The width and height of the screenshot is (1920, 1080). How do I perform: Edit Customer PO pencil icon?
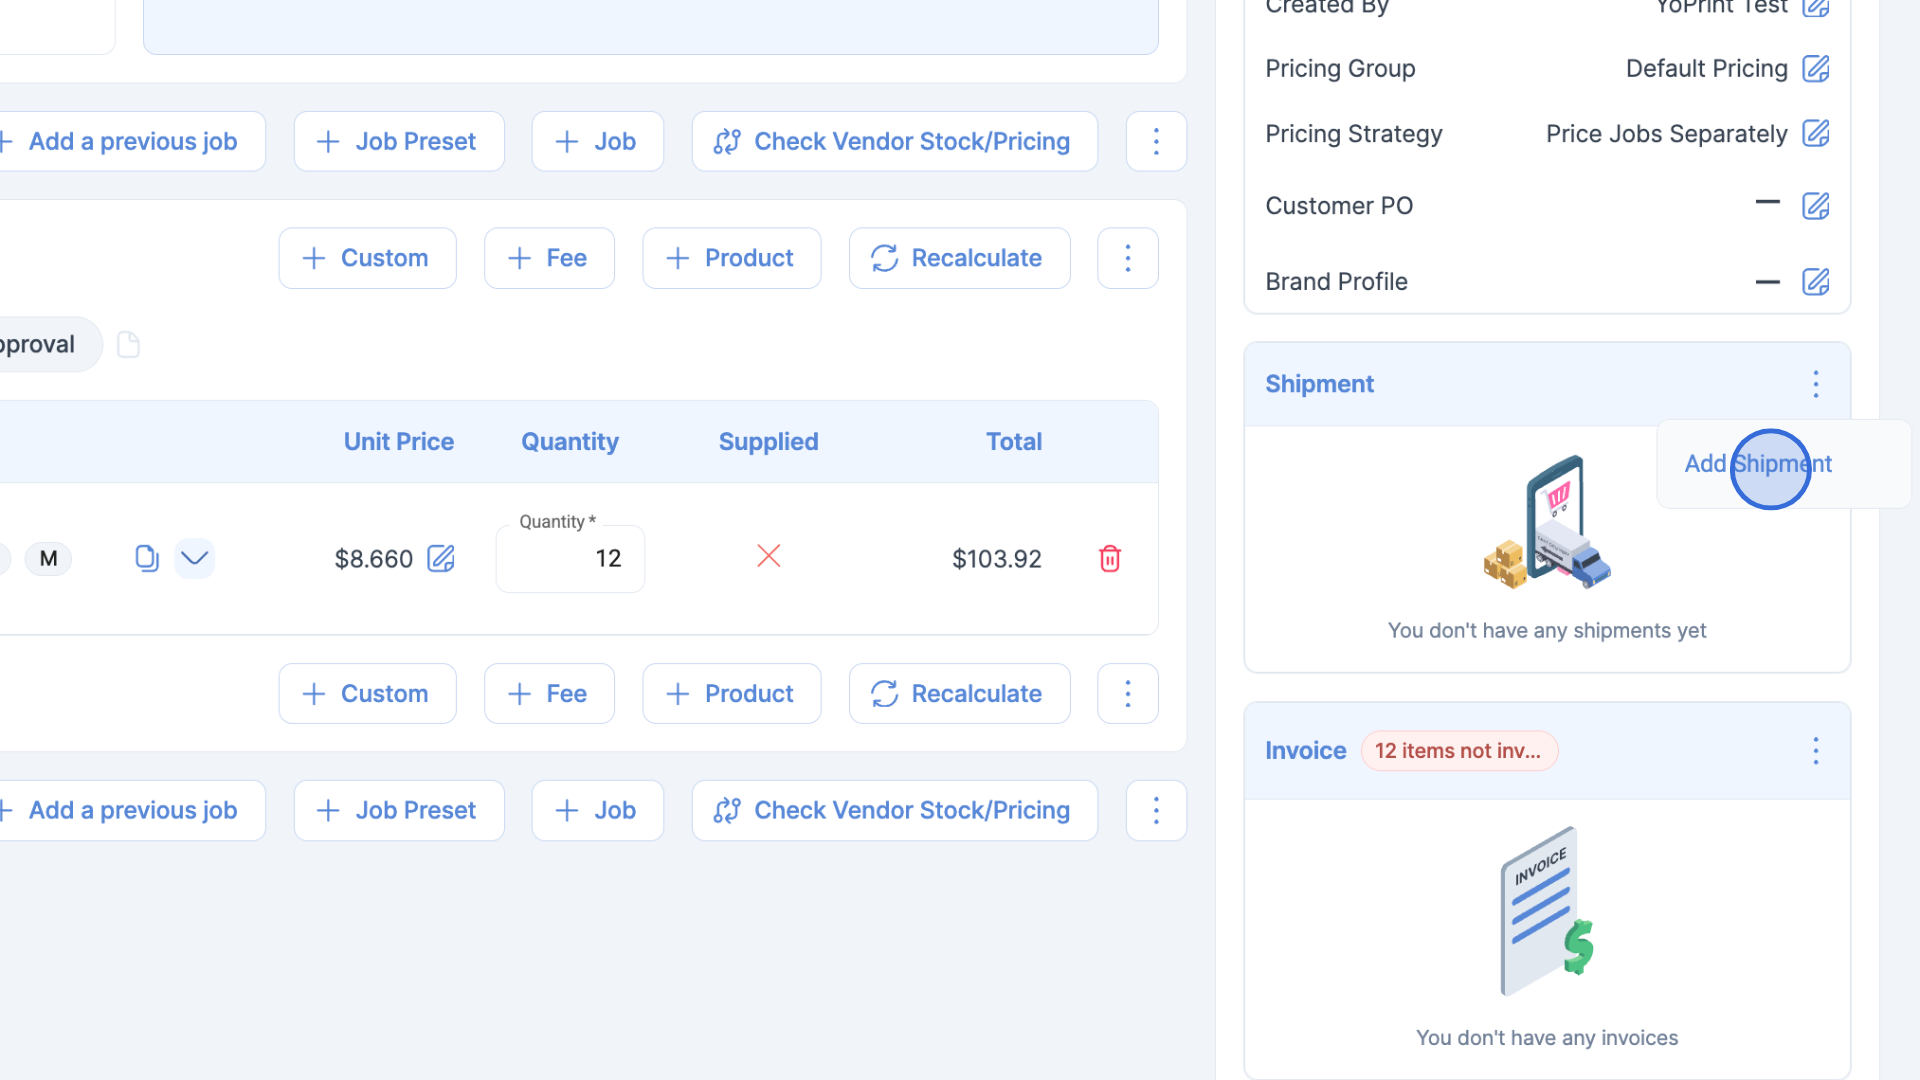pos(1815,205)
